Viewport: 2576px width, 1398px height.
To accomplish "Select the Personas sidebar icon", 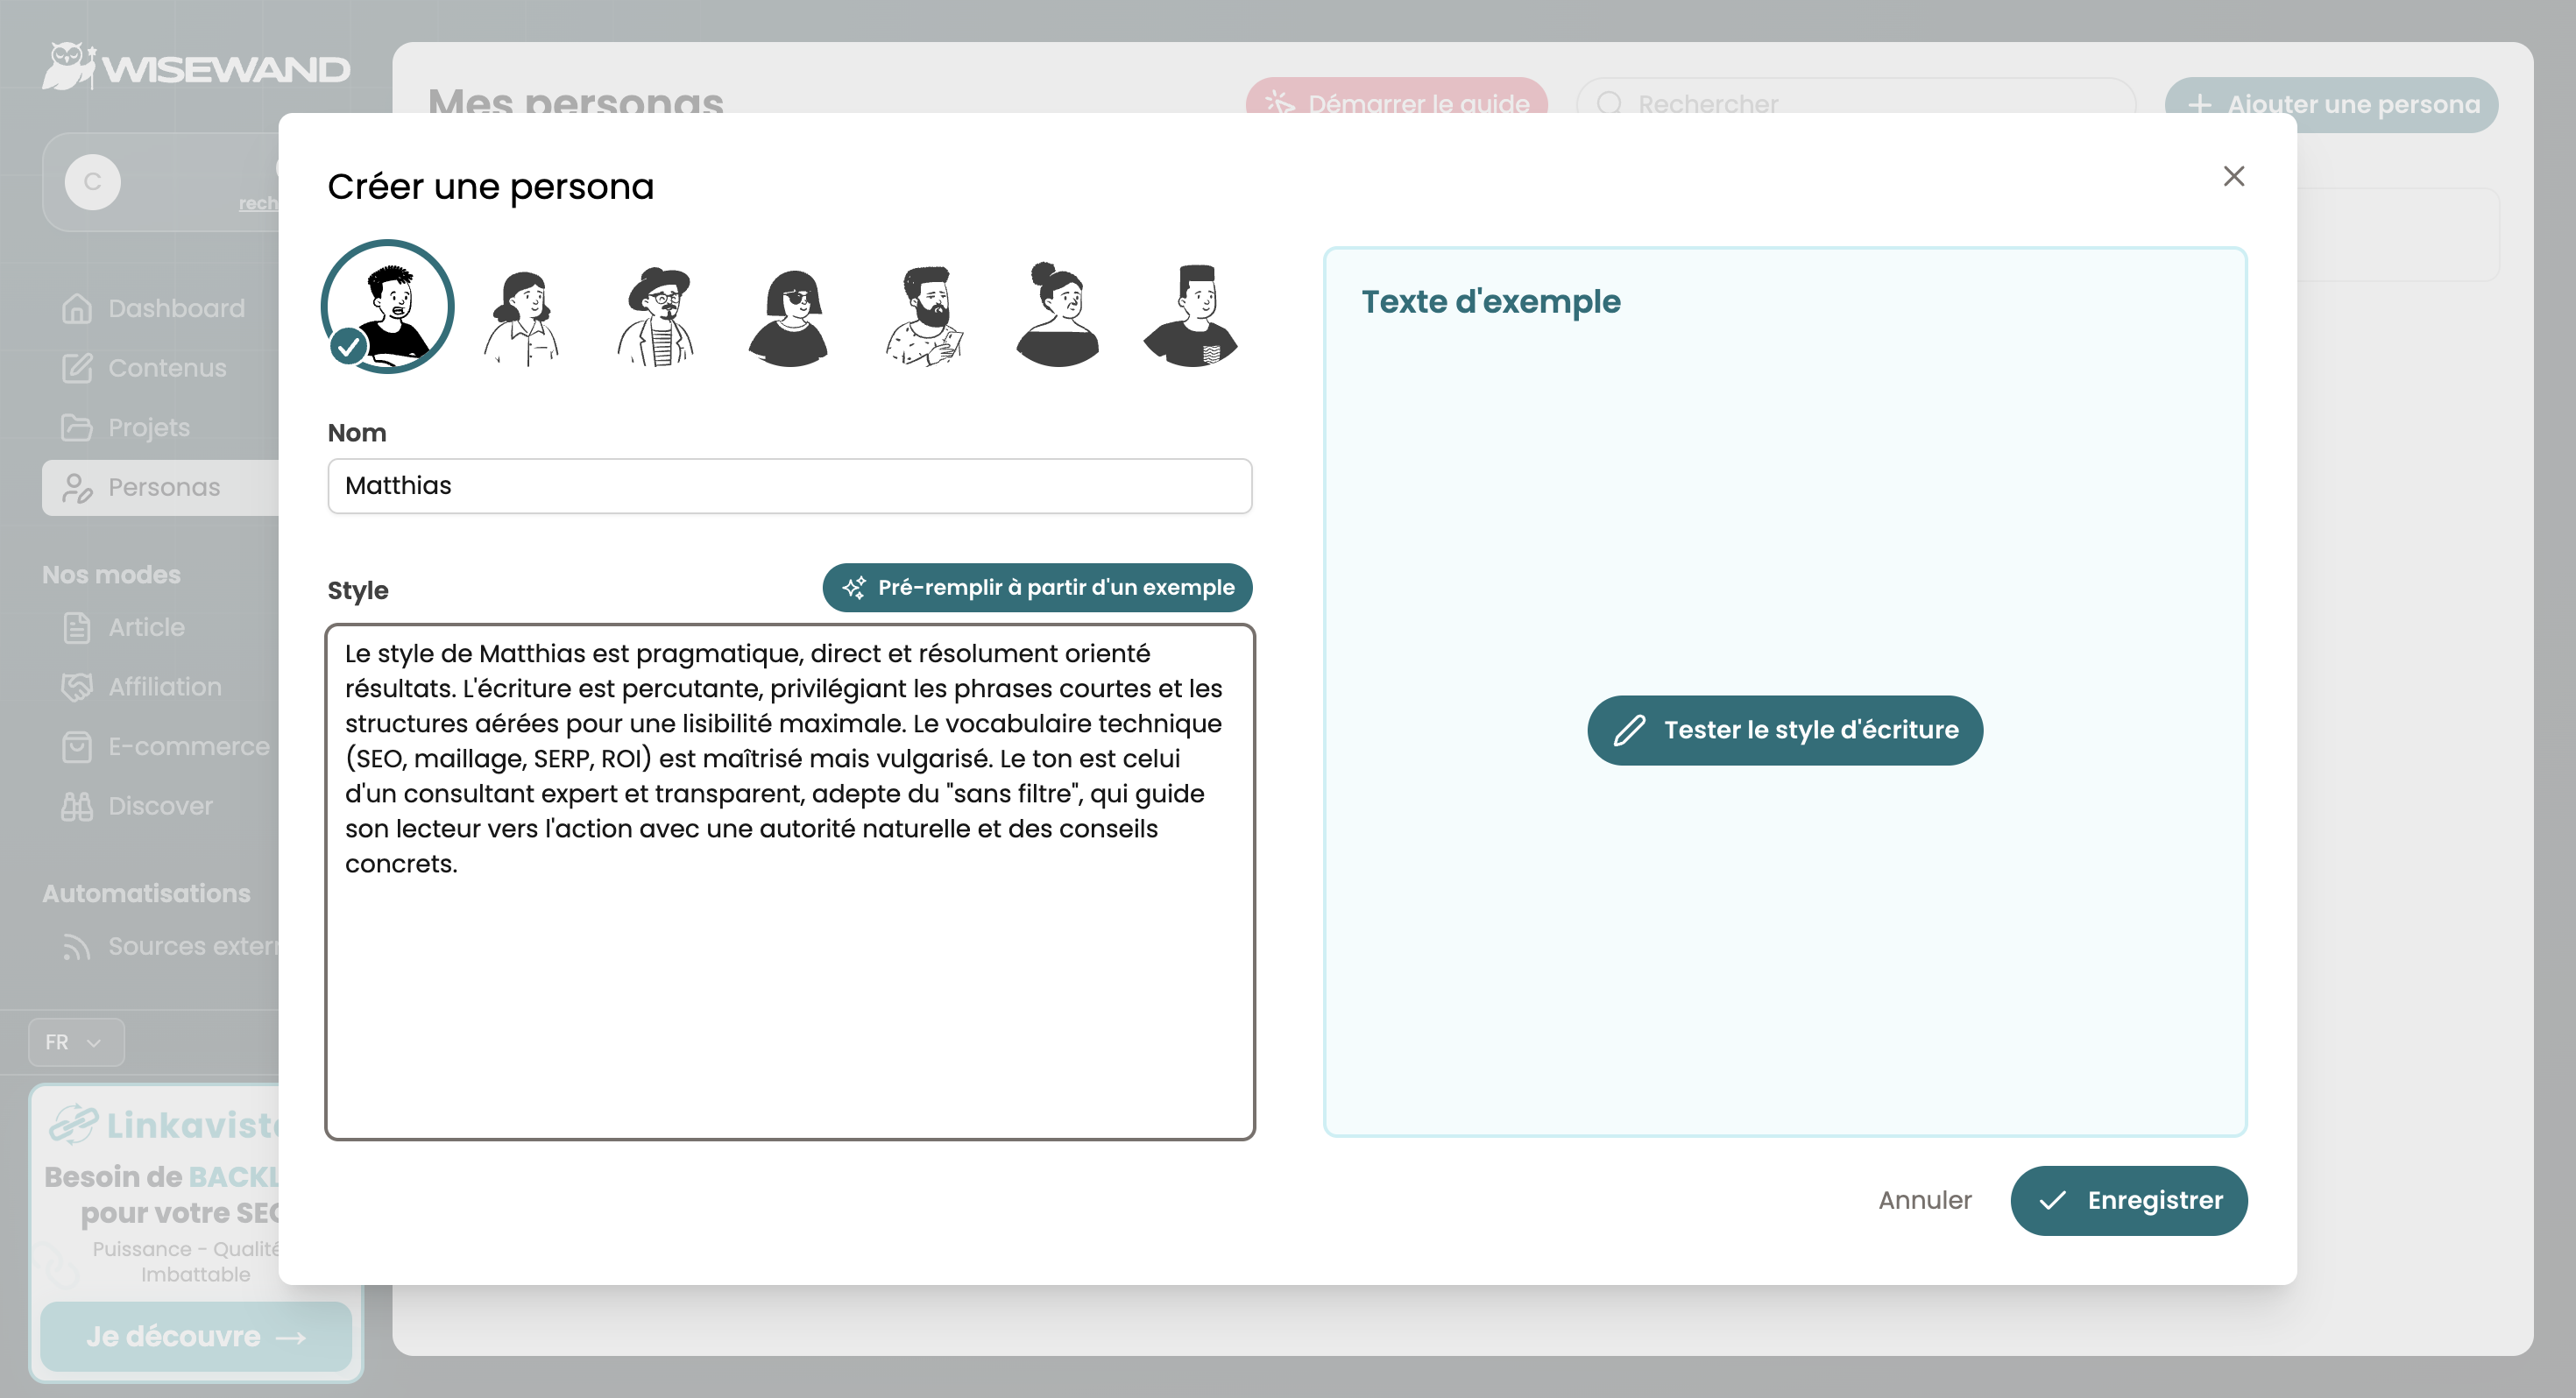I will click(78, 487).
